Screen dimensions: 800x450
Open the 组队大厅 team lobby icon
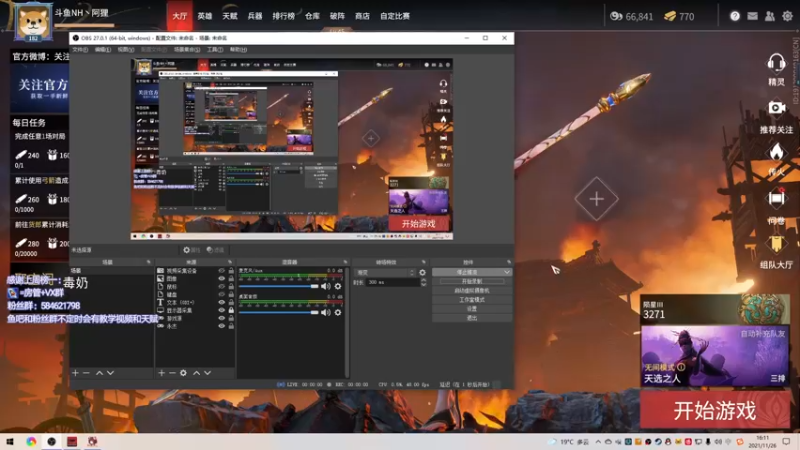[x=776, y=244]
